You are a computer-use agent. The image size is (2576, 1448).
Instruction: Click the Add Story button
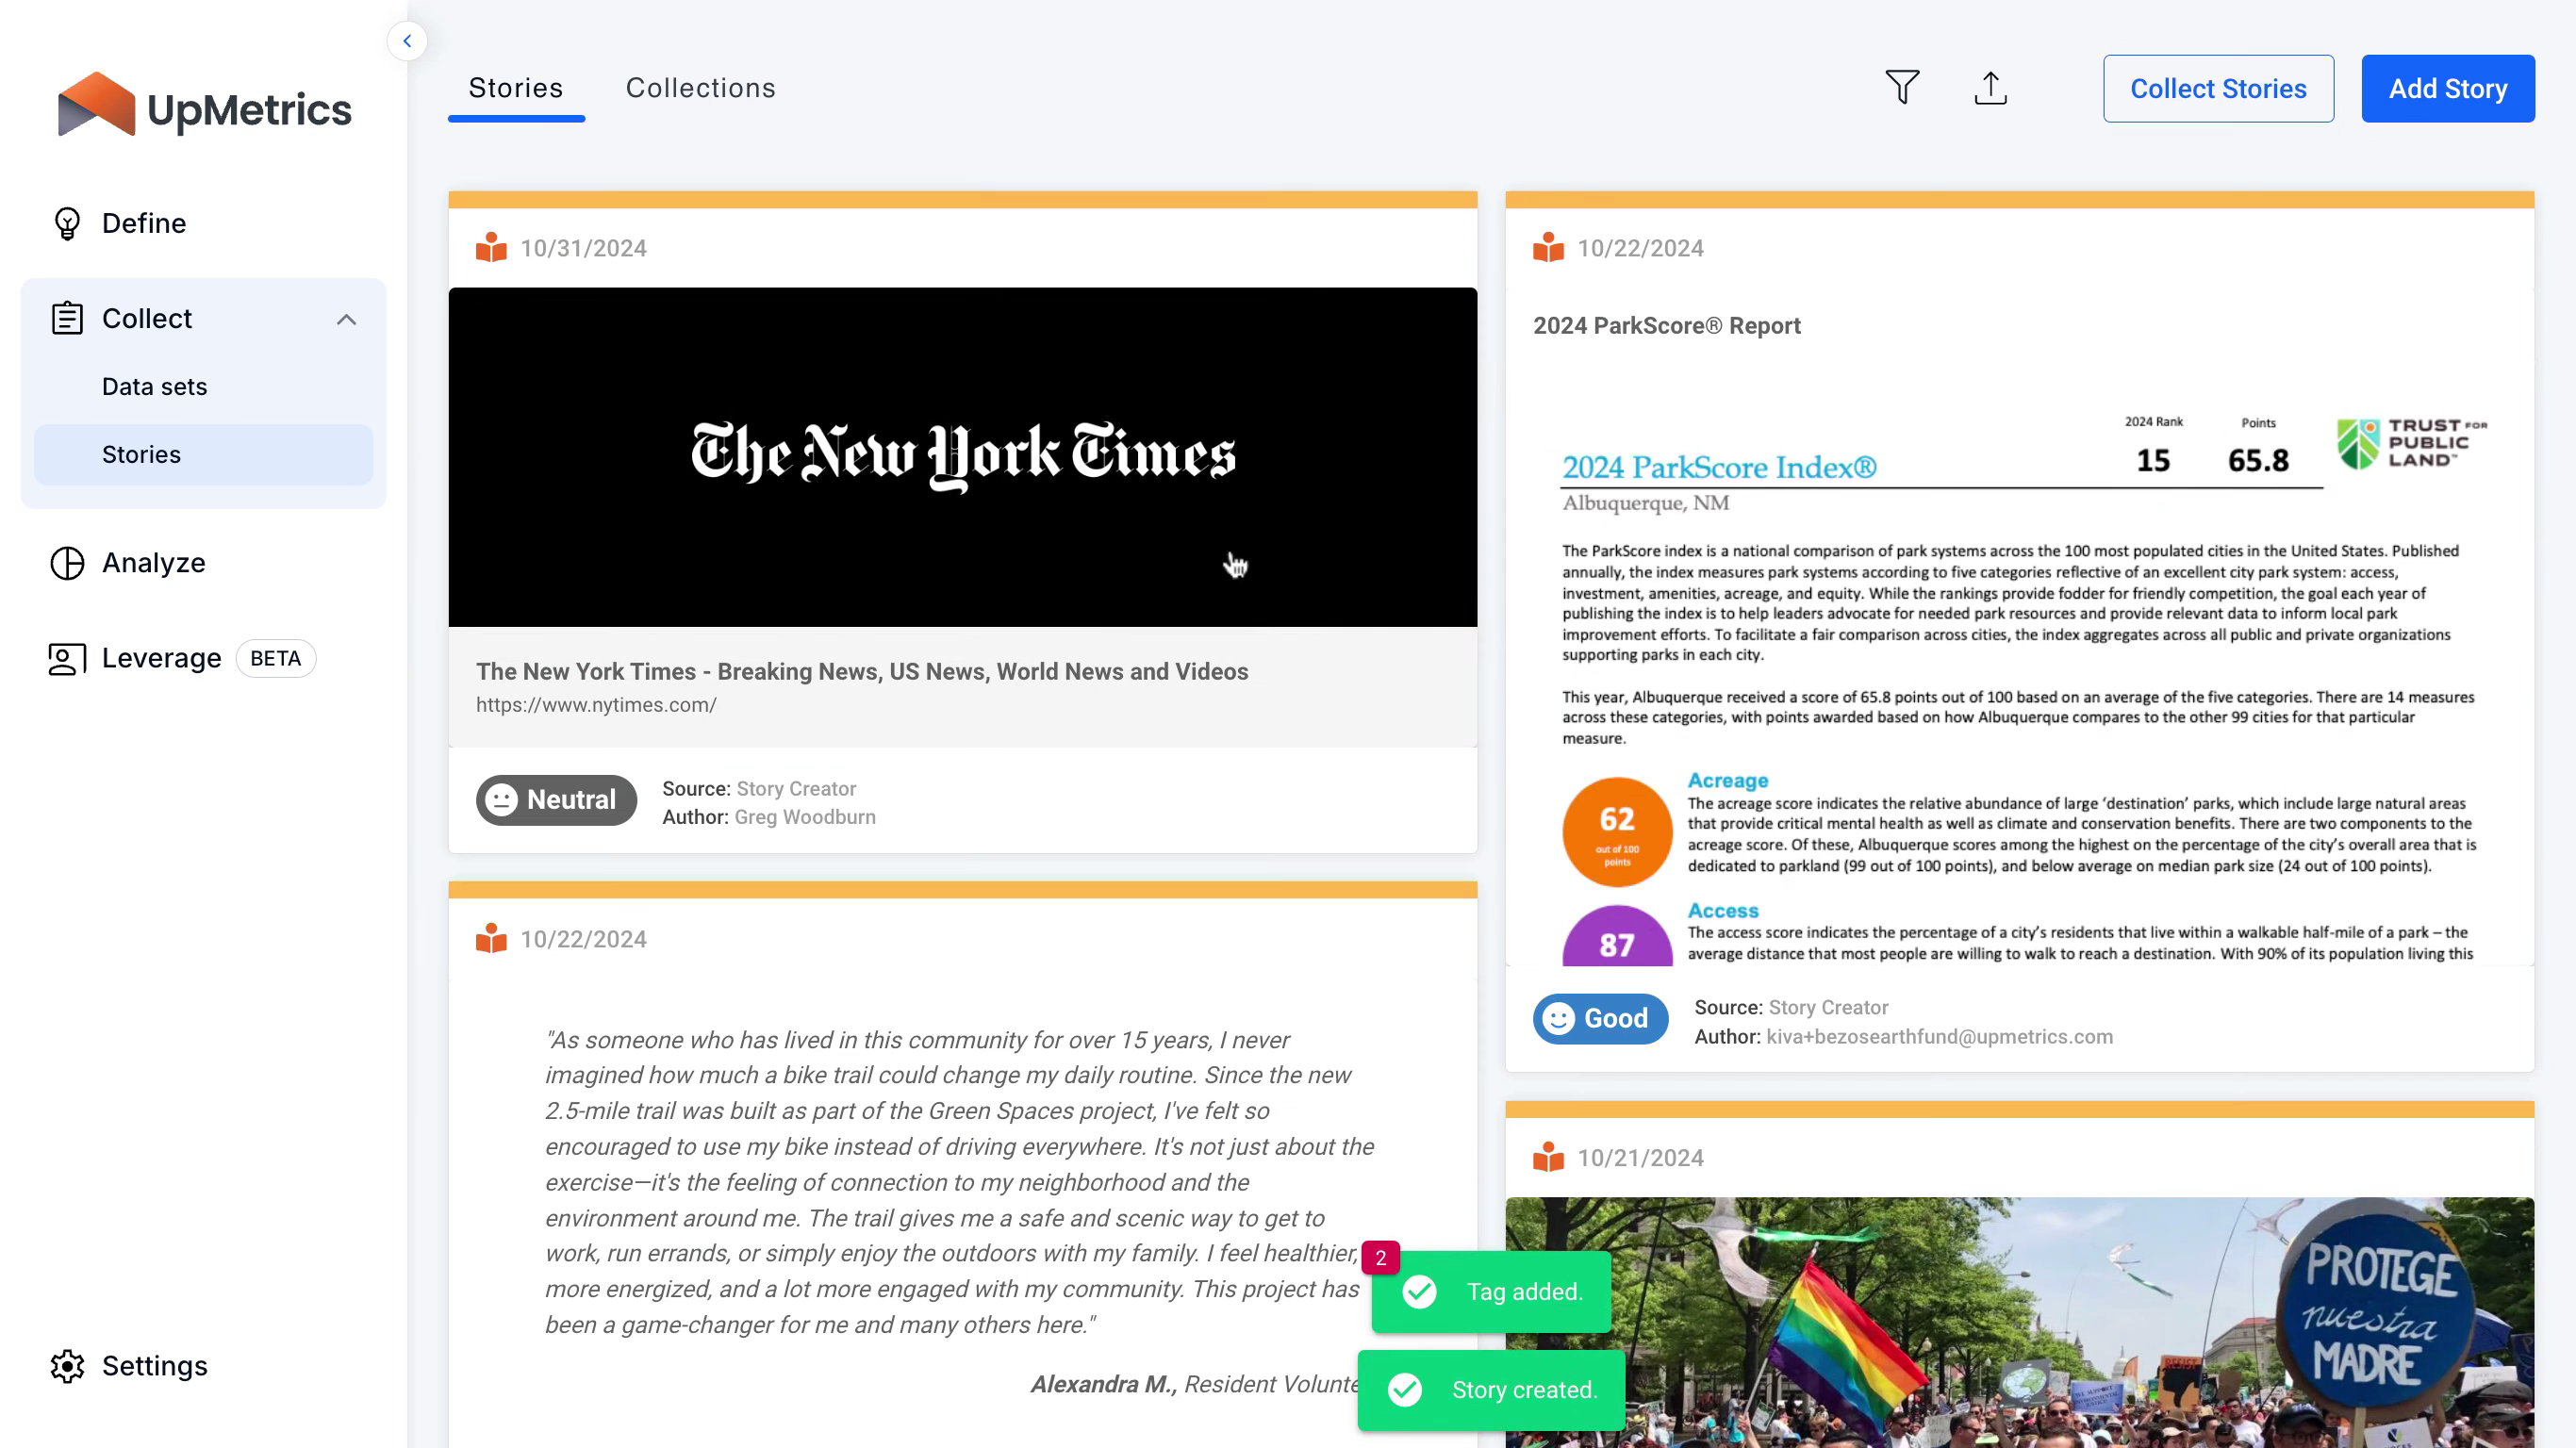[x=2449, y=89]
